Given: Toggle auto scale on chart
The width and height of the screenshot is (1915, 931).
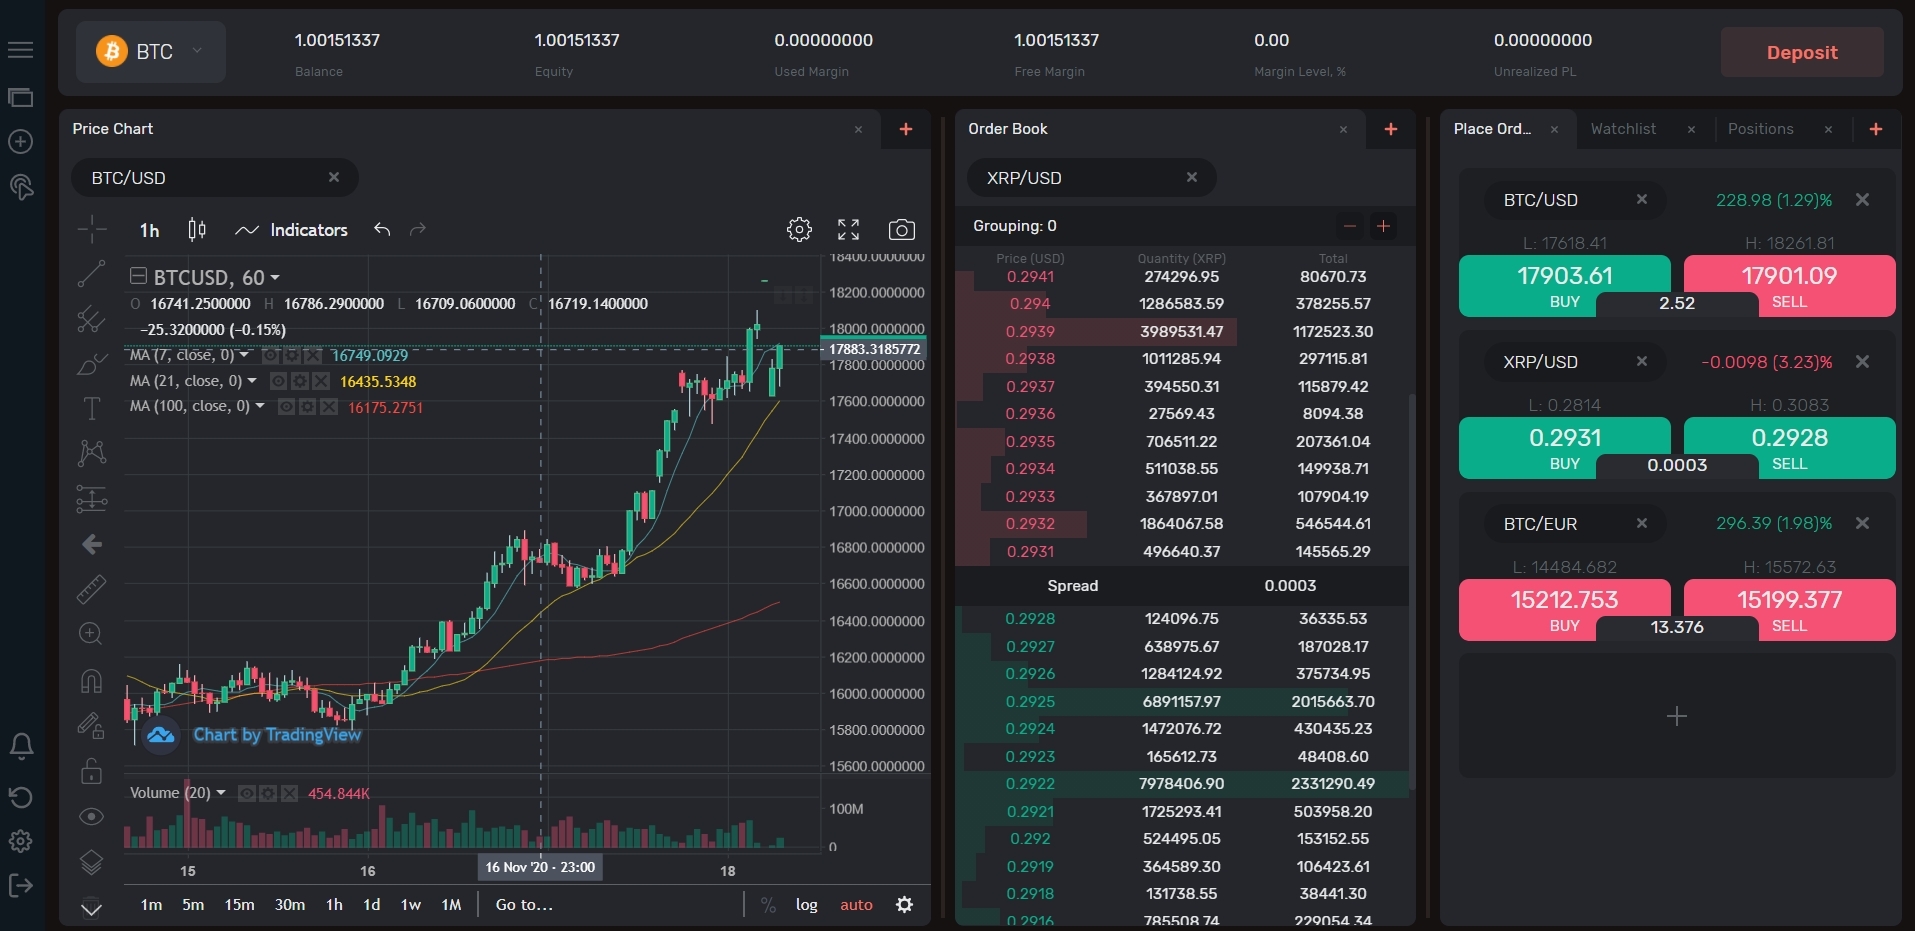Looking at the screenshot, I should pyautogui.click(x=856, y=905).
